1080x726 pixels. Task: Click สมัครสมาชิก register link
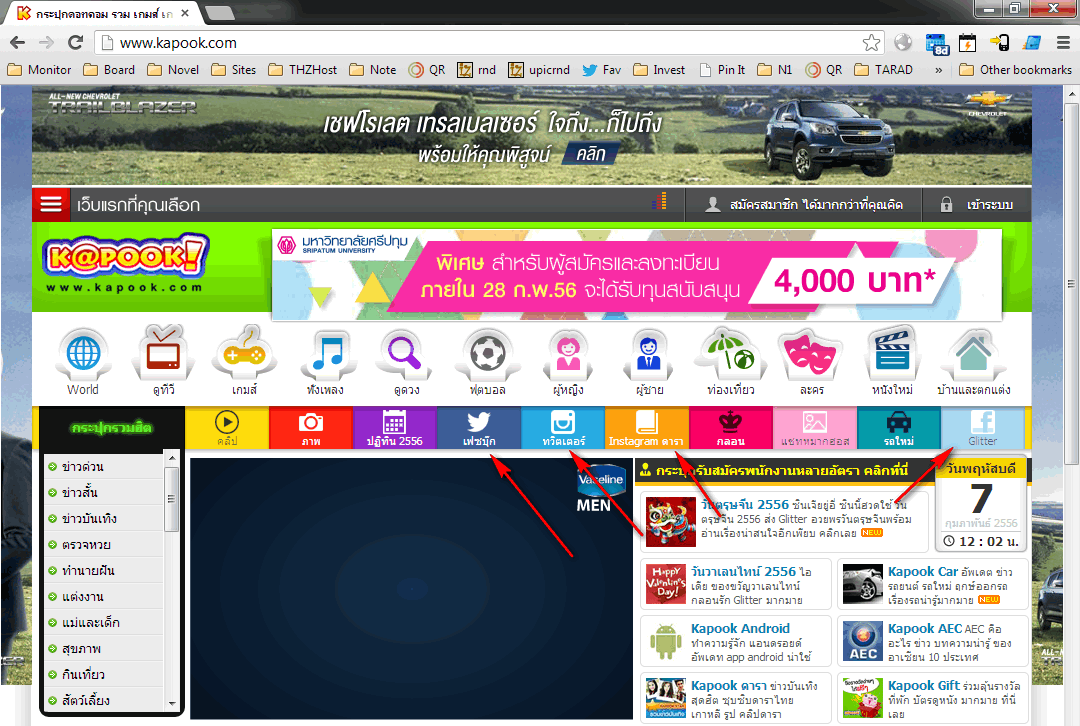(804, 205)
